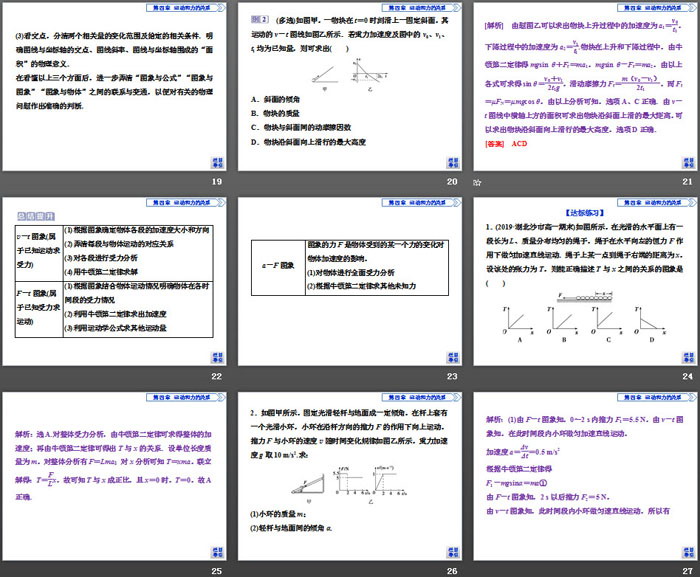Click slide number label 23
700x577 pixels.
tap(452, 376)
